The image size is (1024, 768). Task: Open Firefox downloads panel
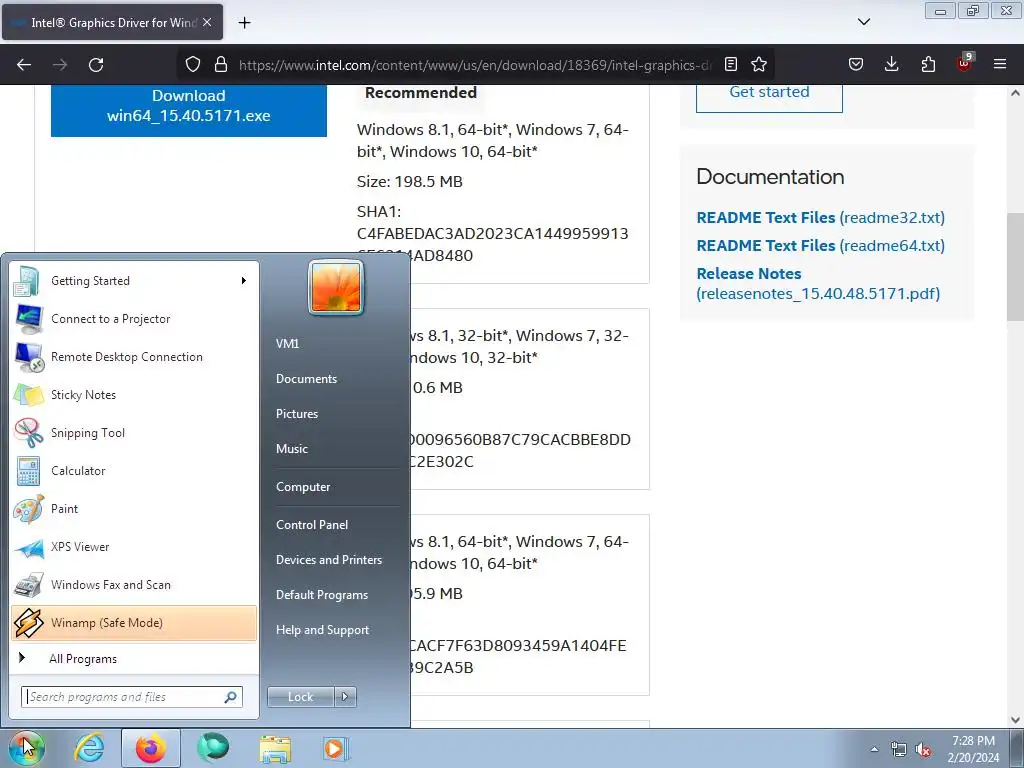click(891, 65)
